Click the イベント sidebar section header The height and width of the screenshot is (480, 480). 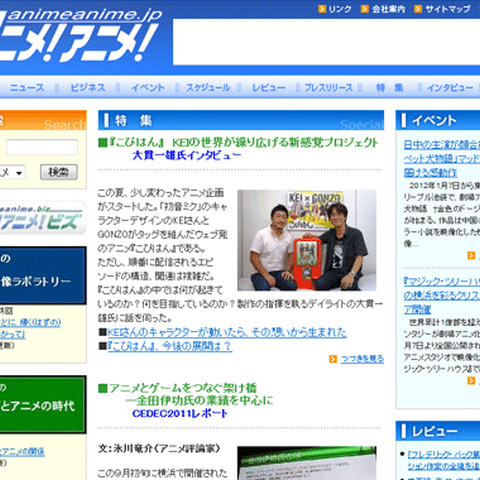438,120
